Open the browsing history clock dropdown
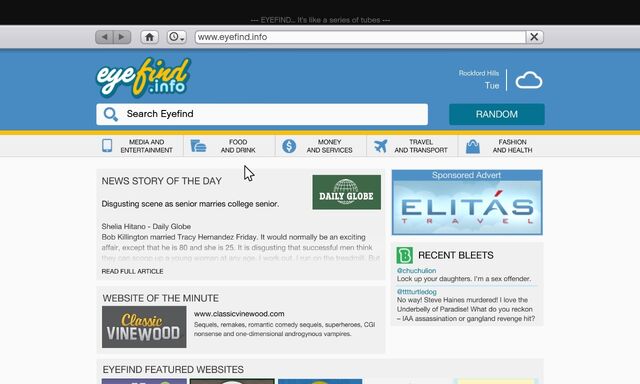Viewport: 640px width, 384px height. tap(176, 37)
